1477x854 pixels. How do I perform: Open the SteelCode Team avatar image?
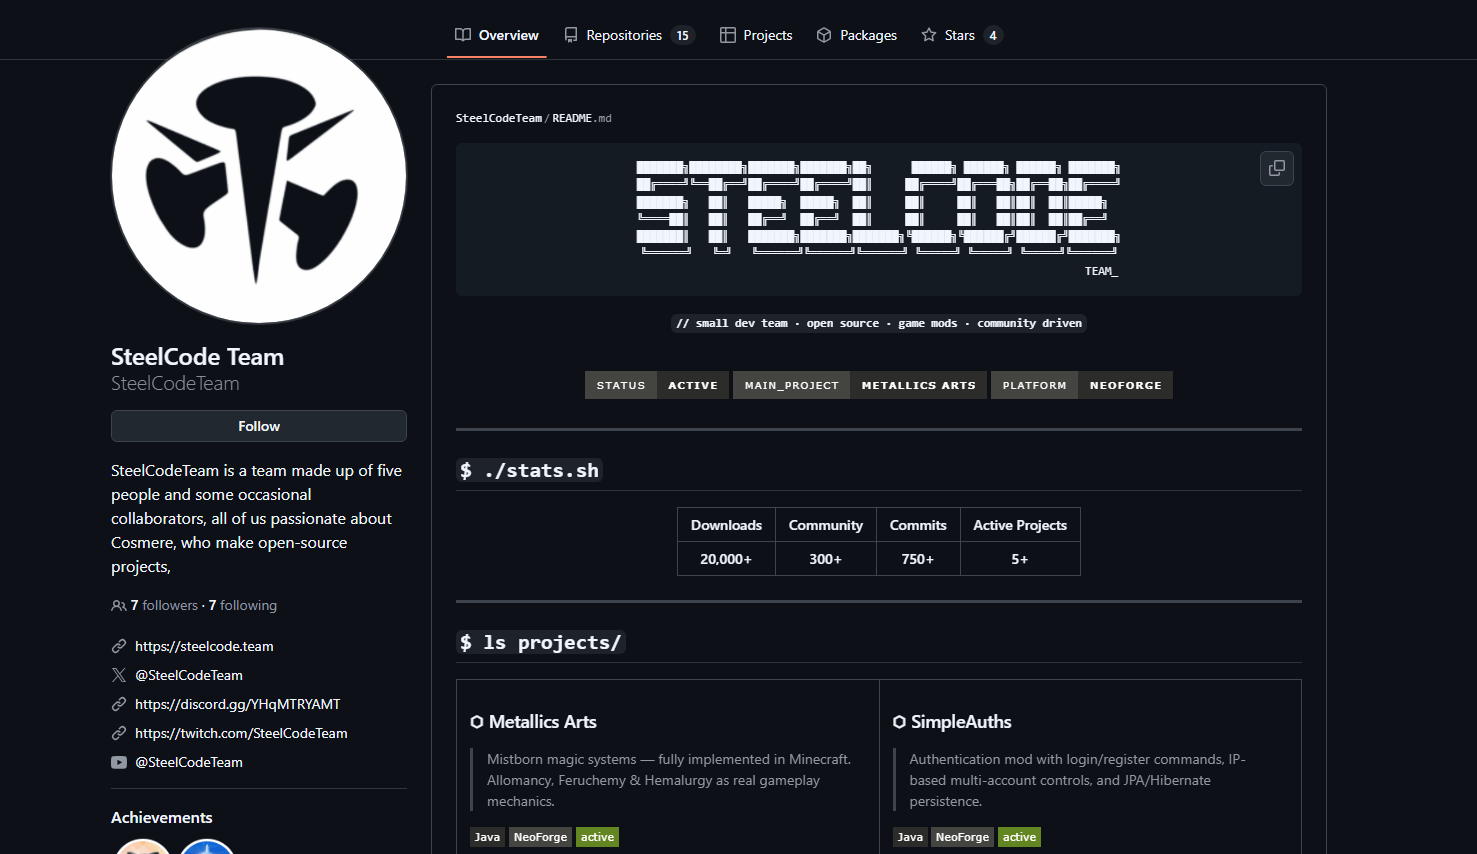click(259, 176)
